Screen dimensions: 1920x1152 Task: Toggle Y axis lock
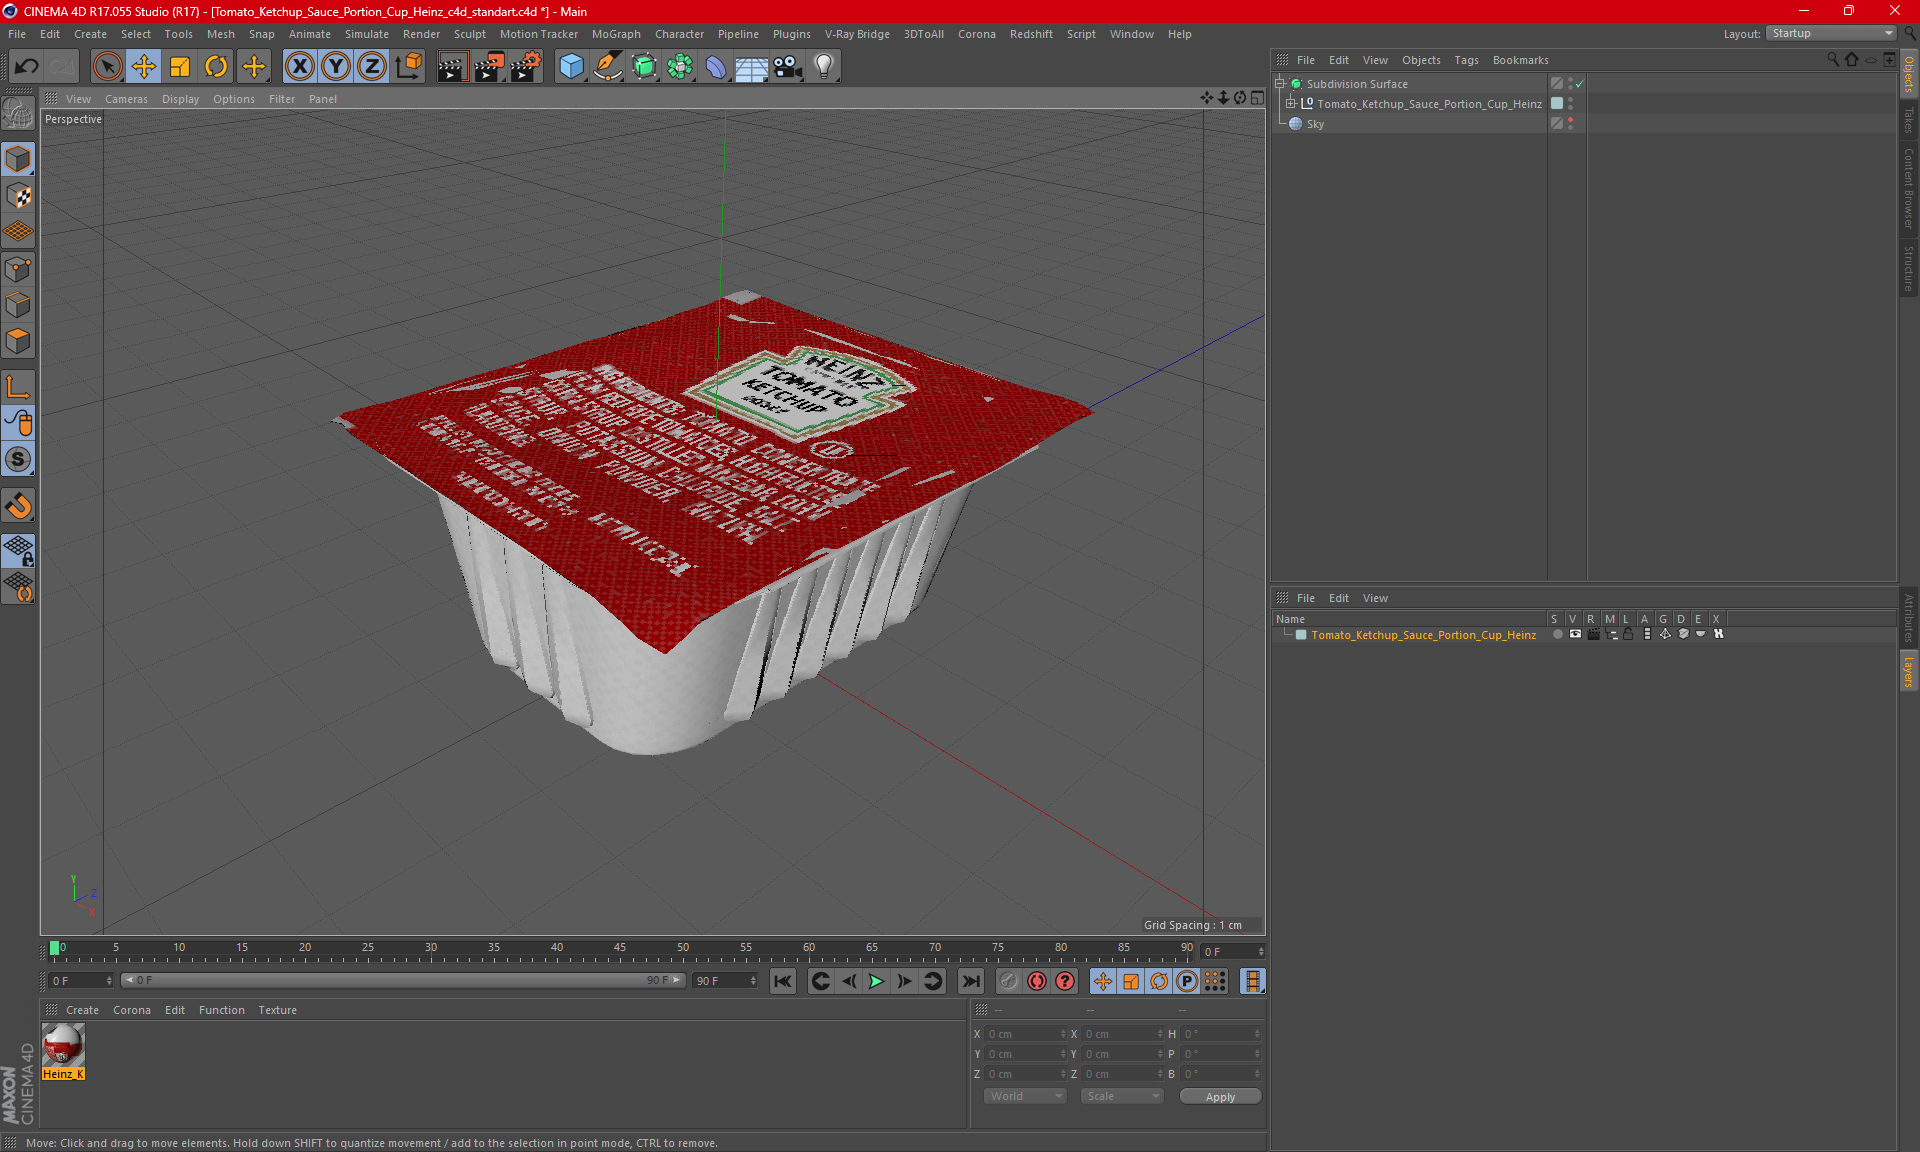click(336, 67)
